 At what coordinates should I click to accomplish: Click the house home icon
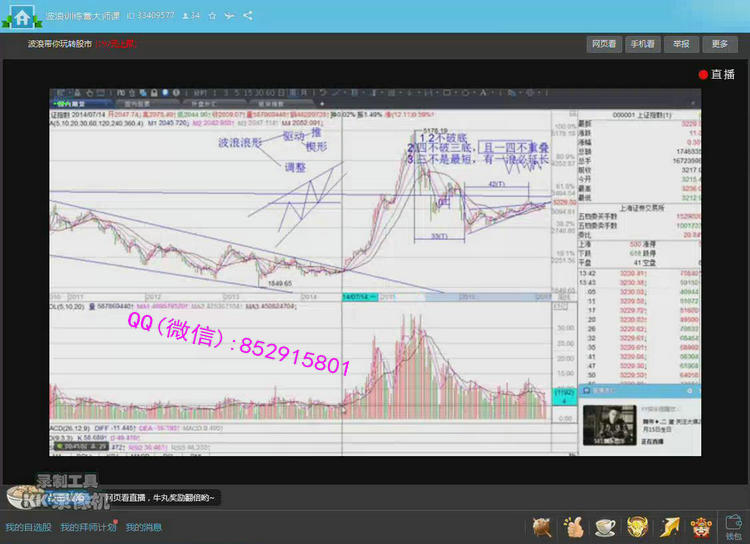point(20,17)
